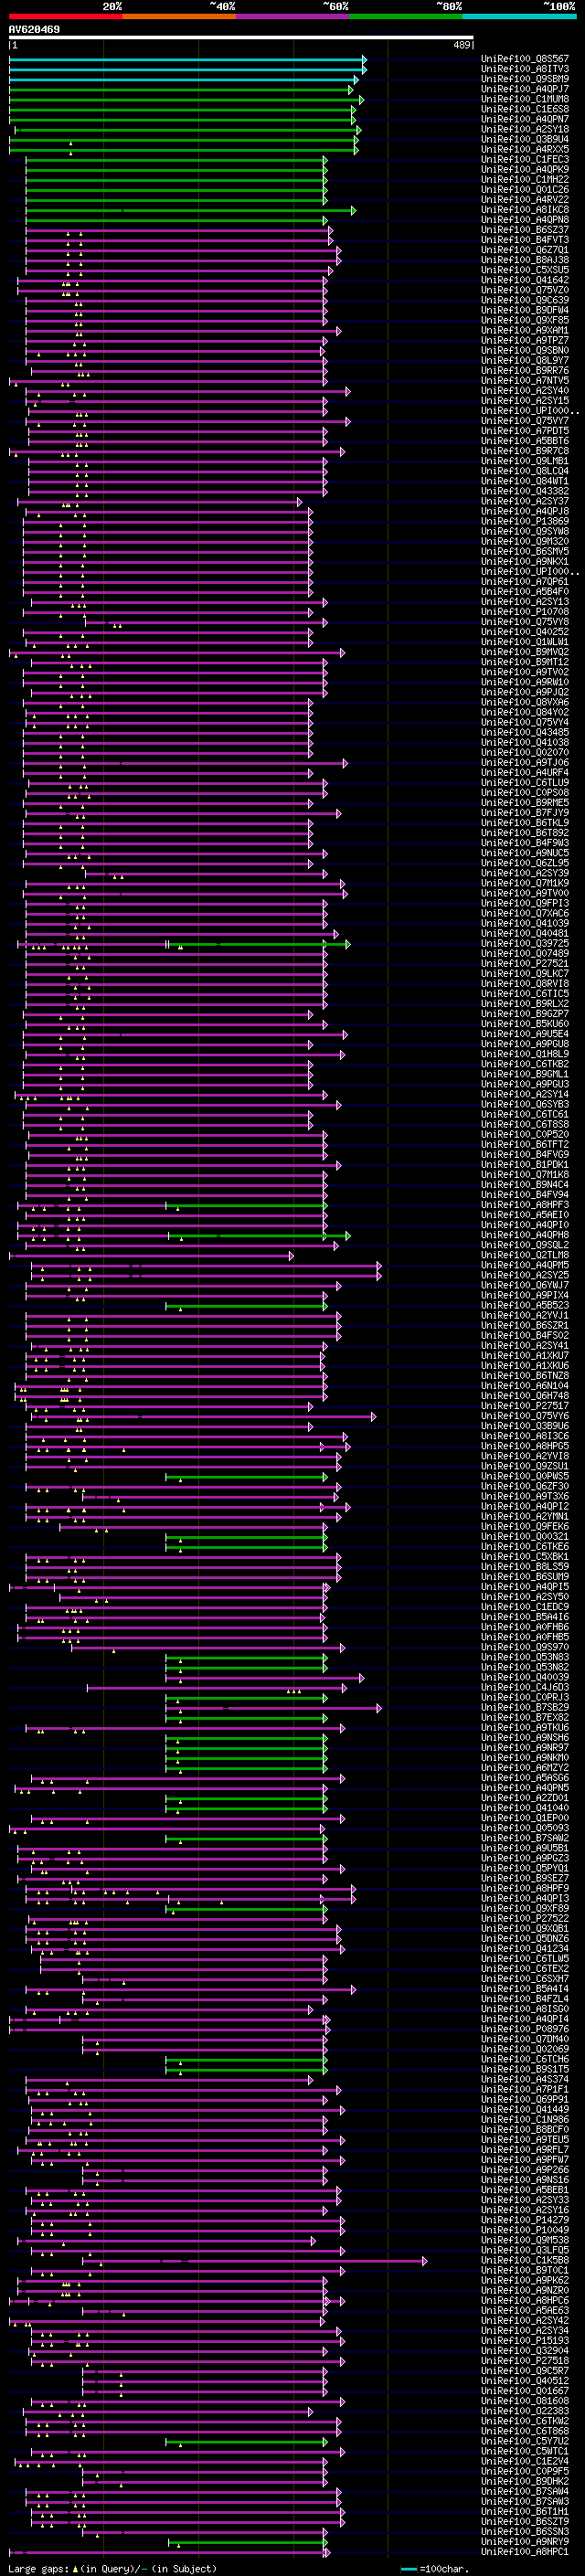The width and height of the screenshot is (585, 2576).
Task: Click the green ~80% identity legend bar
Action: tap(406, 16)
